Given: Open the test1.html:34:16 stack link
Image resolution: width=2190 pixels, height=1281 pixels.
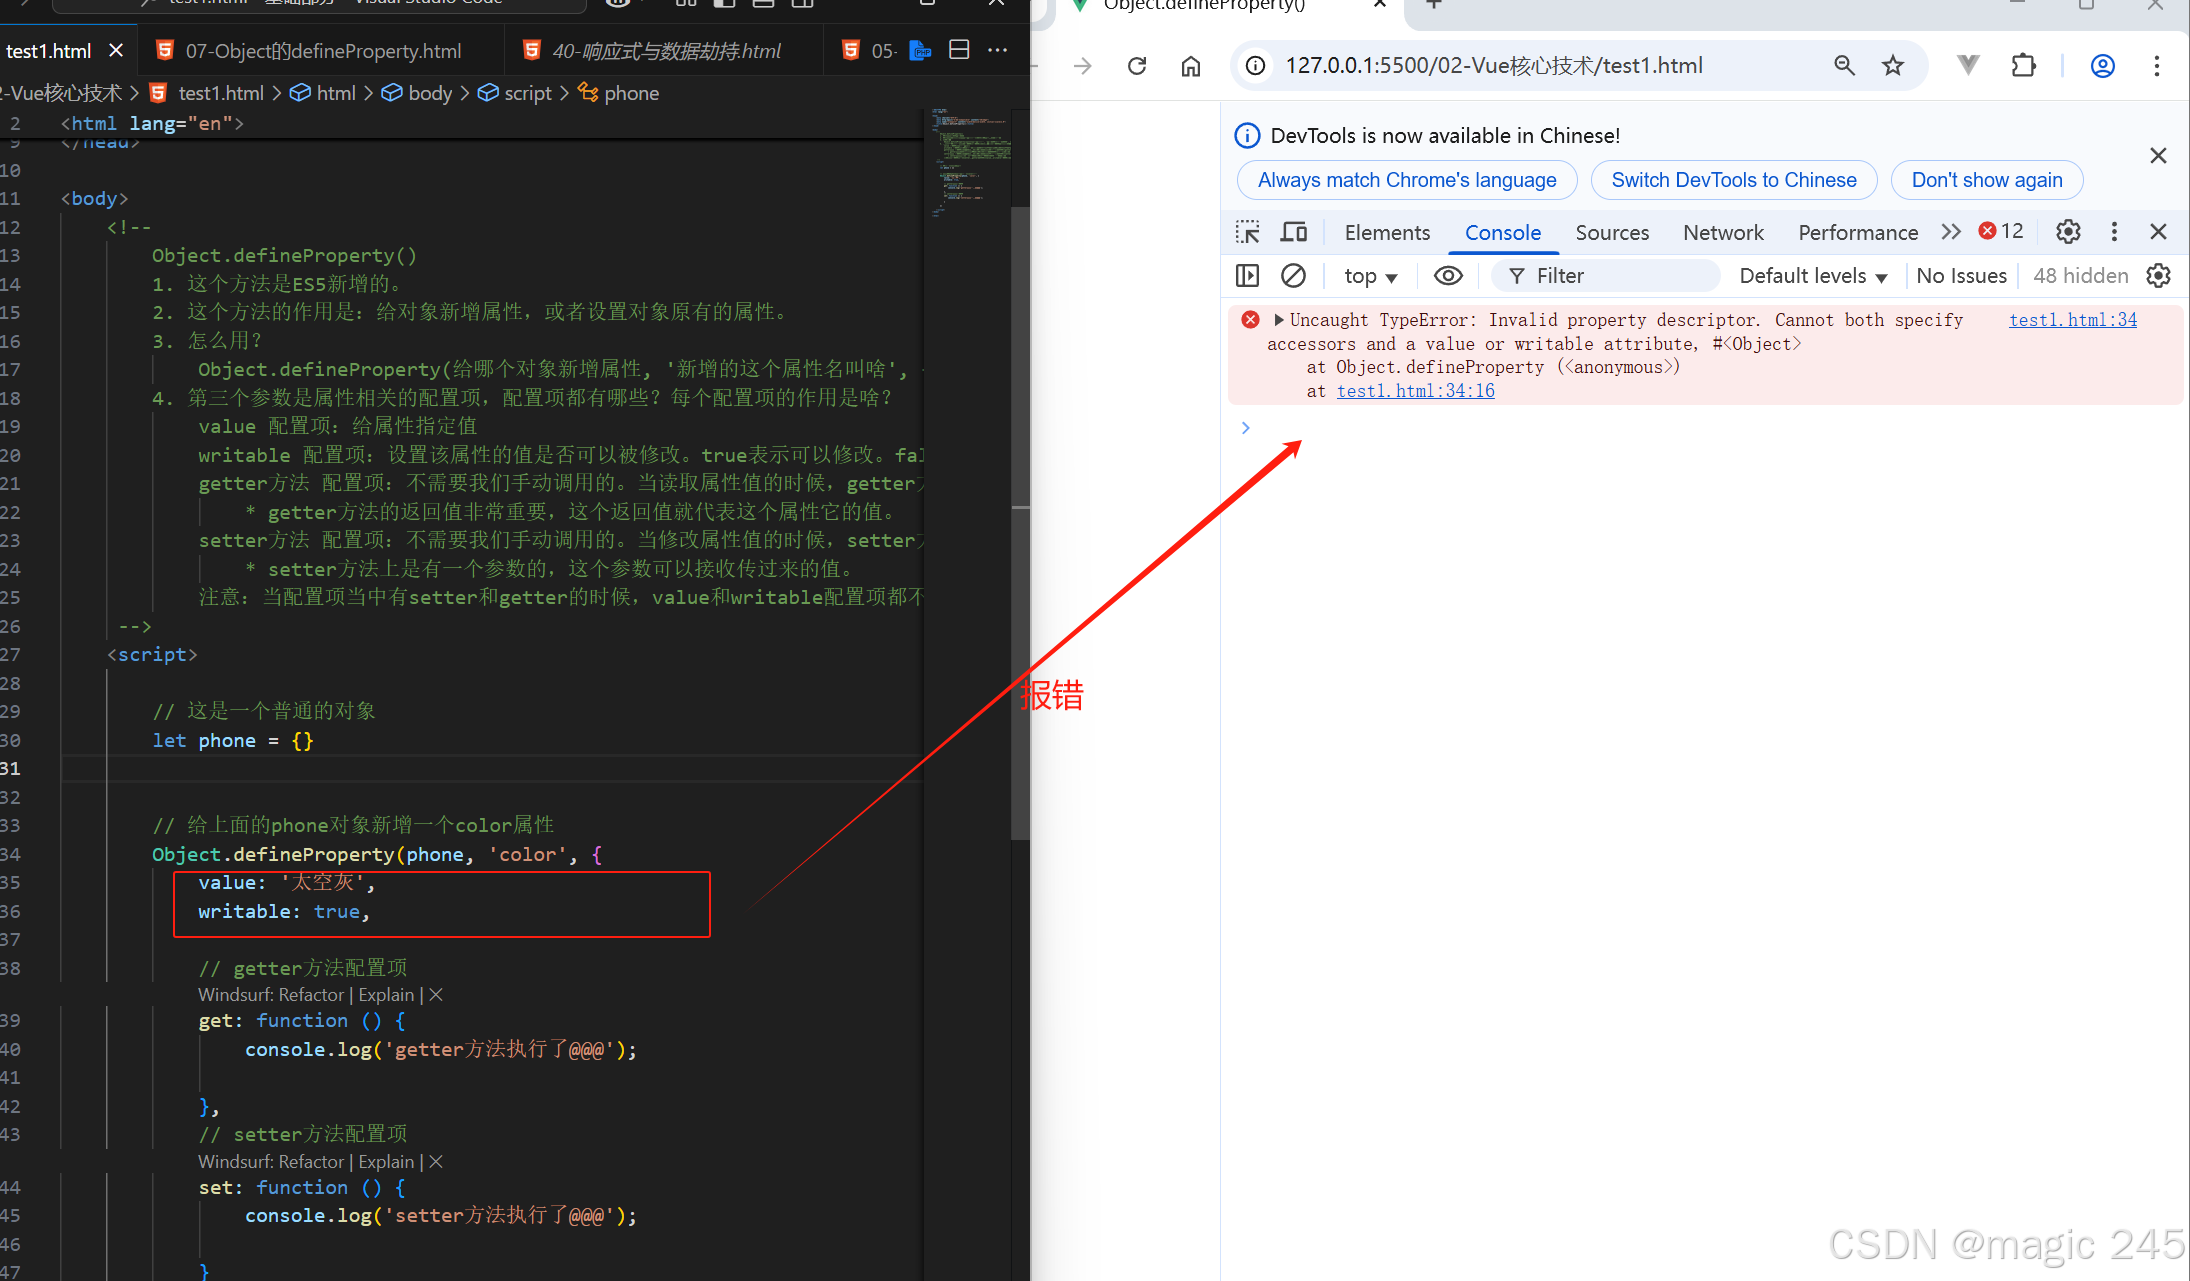Looking at the screenshot, I should click(1415, 391).
